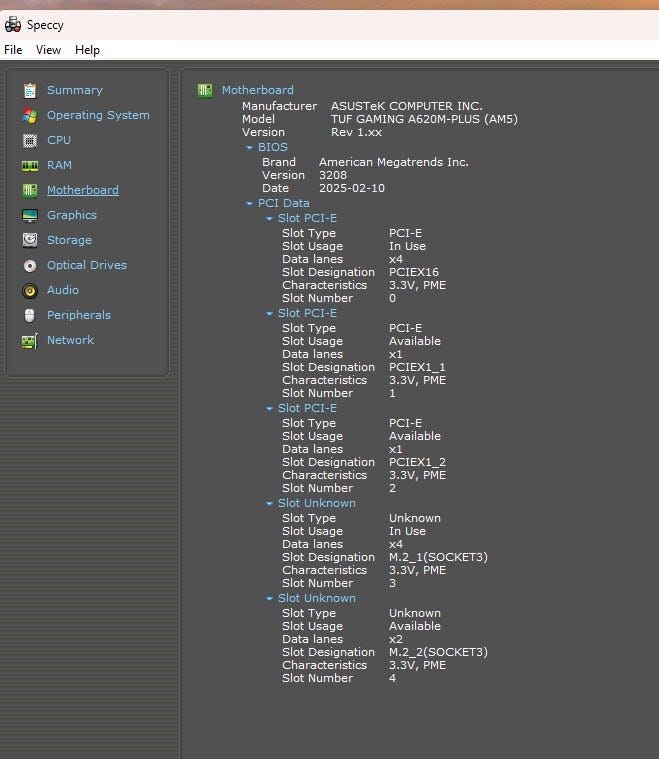Click the RAM memory stick icon
Image resolution: width=659 pixels, height=759 pixels.
click(30, 165)
